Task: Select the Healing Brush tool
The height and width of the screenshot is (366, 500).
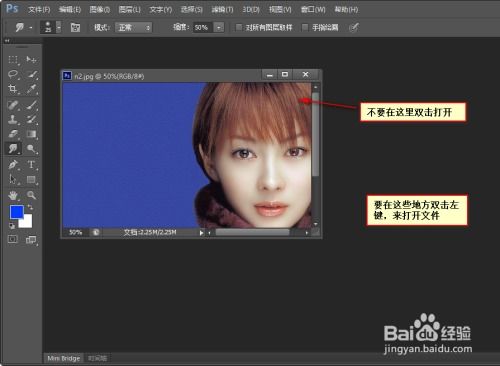Action: [13, 105]
